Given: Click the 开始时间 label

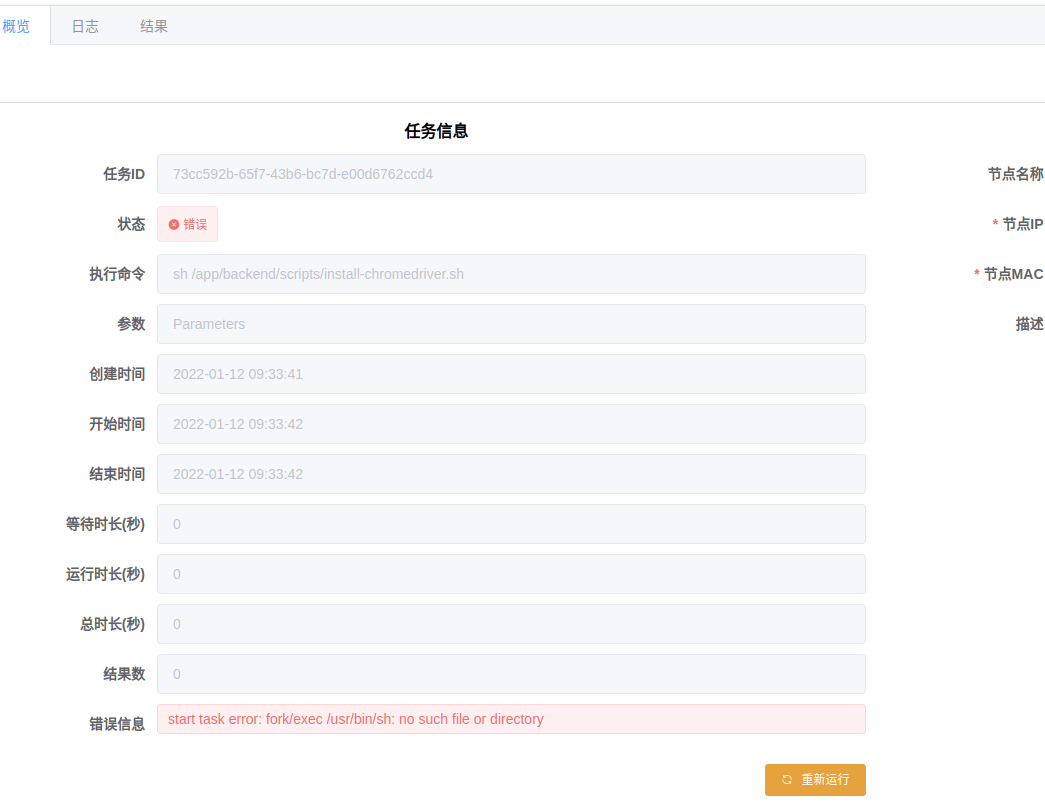Looking at the screenshot, I should [x=117, y=424].
